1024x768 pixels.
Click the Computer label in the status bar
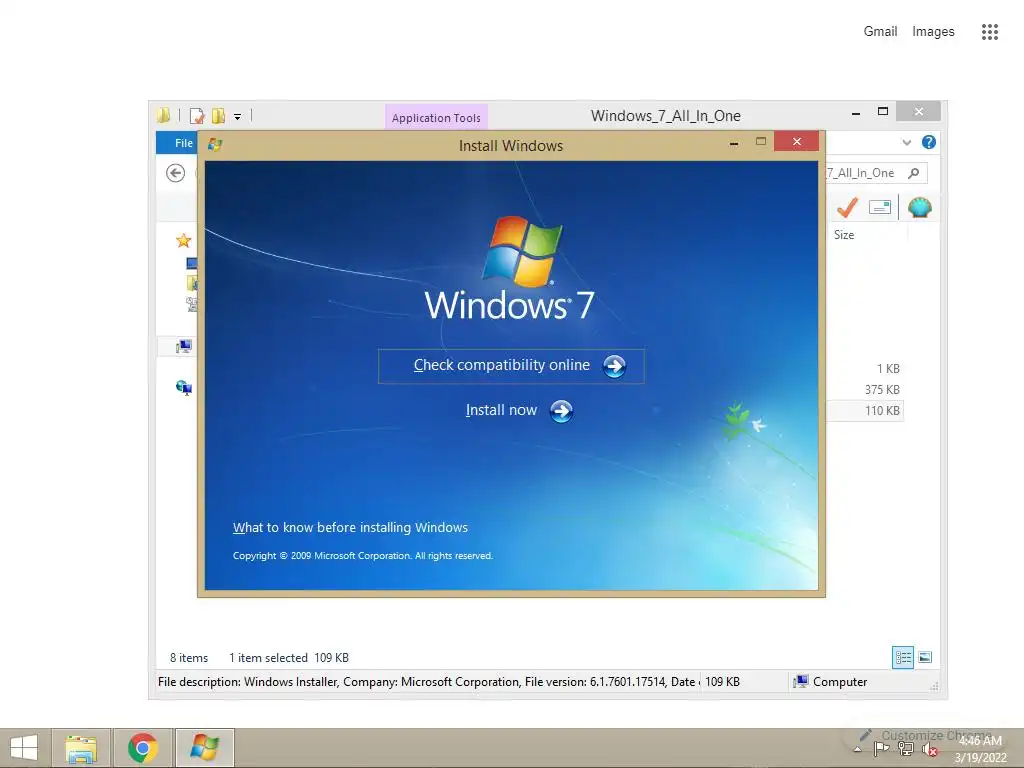tap(840, 682)
